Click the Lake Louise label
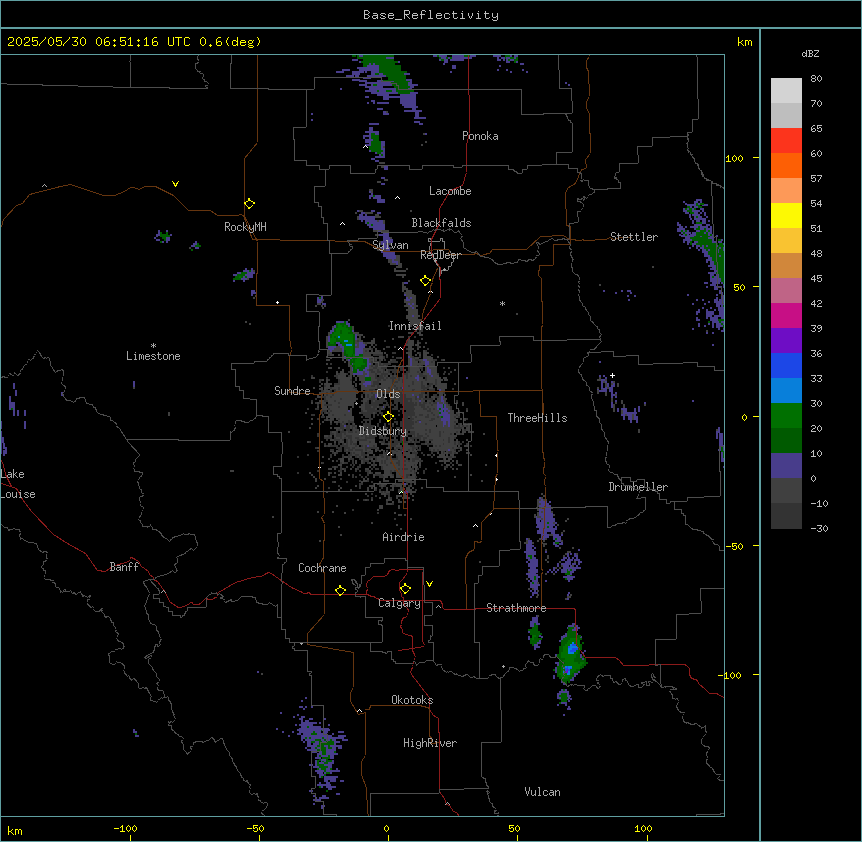The height and width of the screenshot is (842, 862). (18, 484)
